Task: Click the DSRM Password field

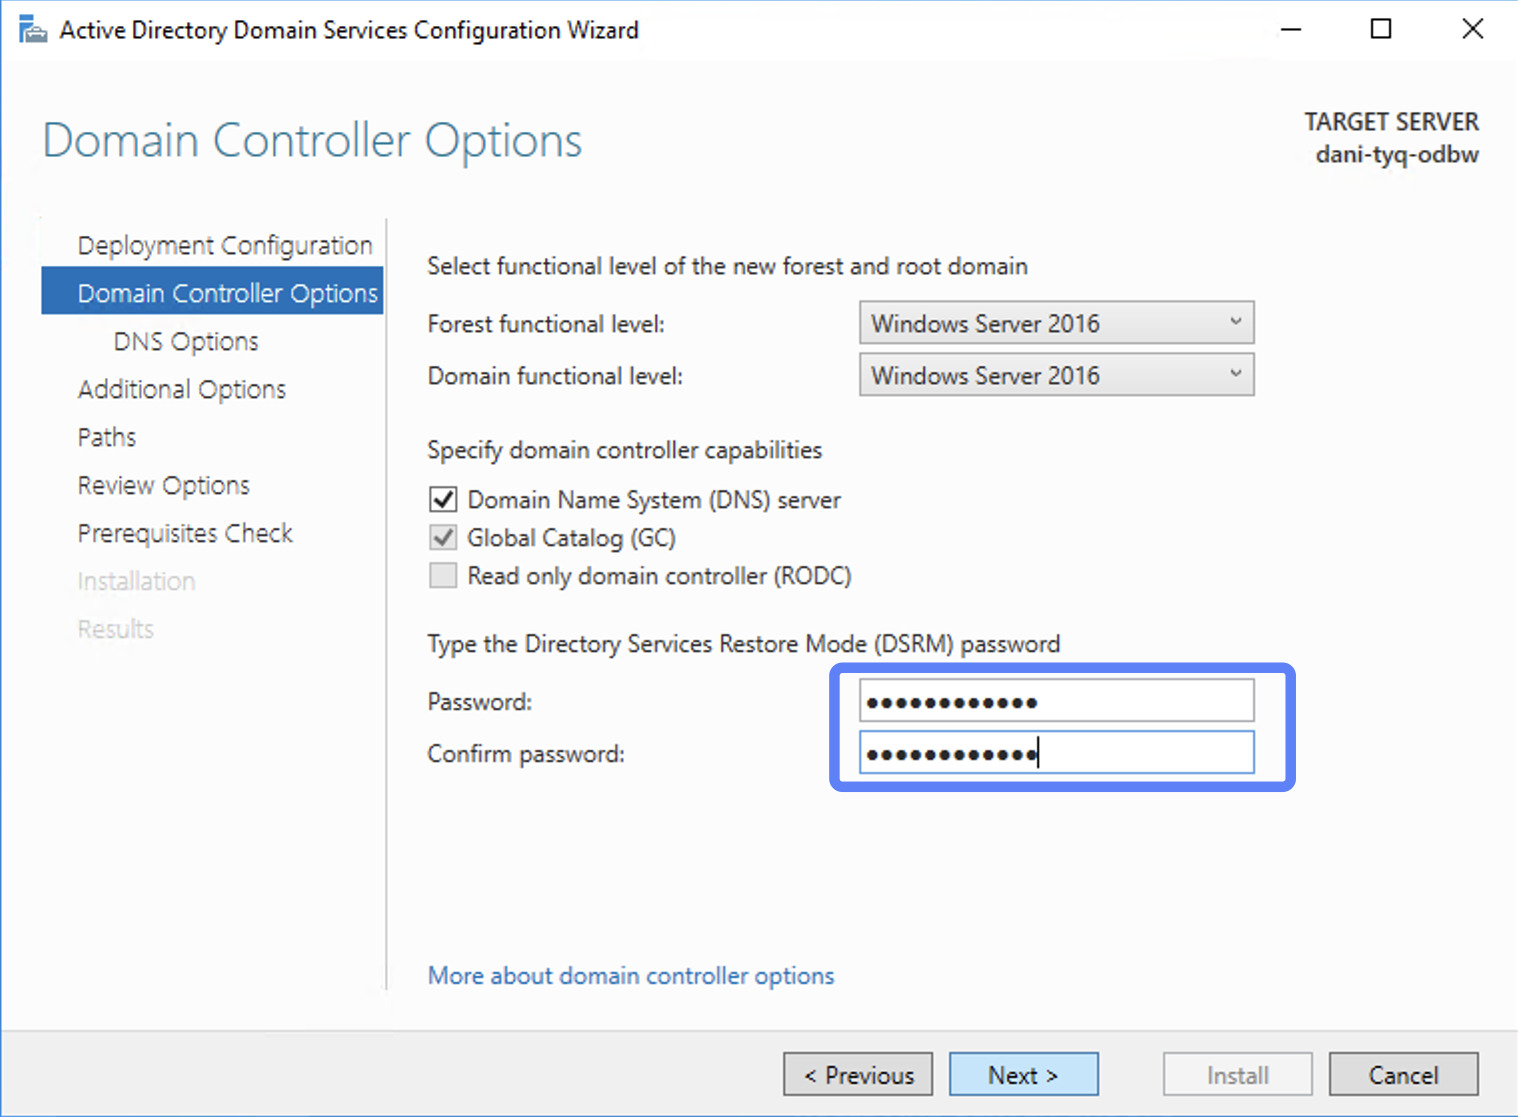Action: [x=1056, y=700]
